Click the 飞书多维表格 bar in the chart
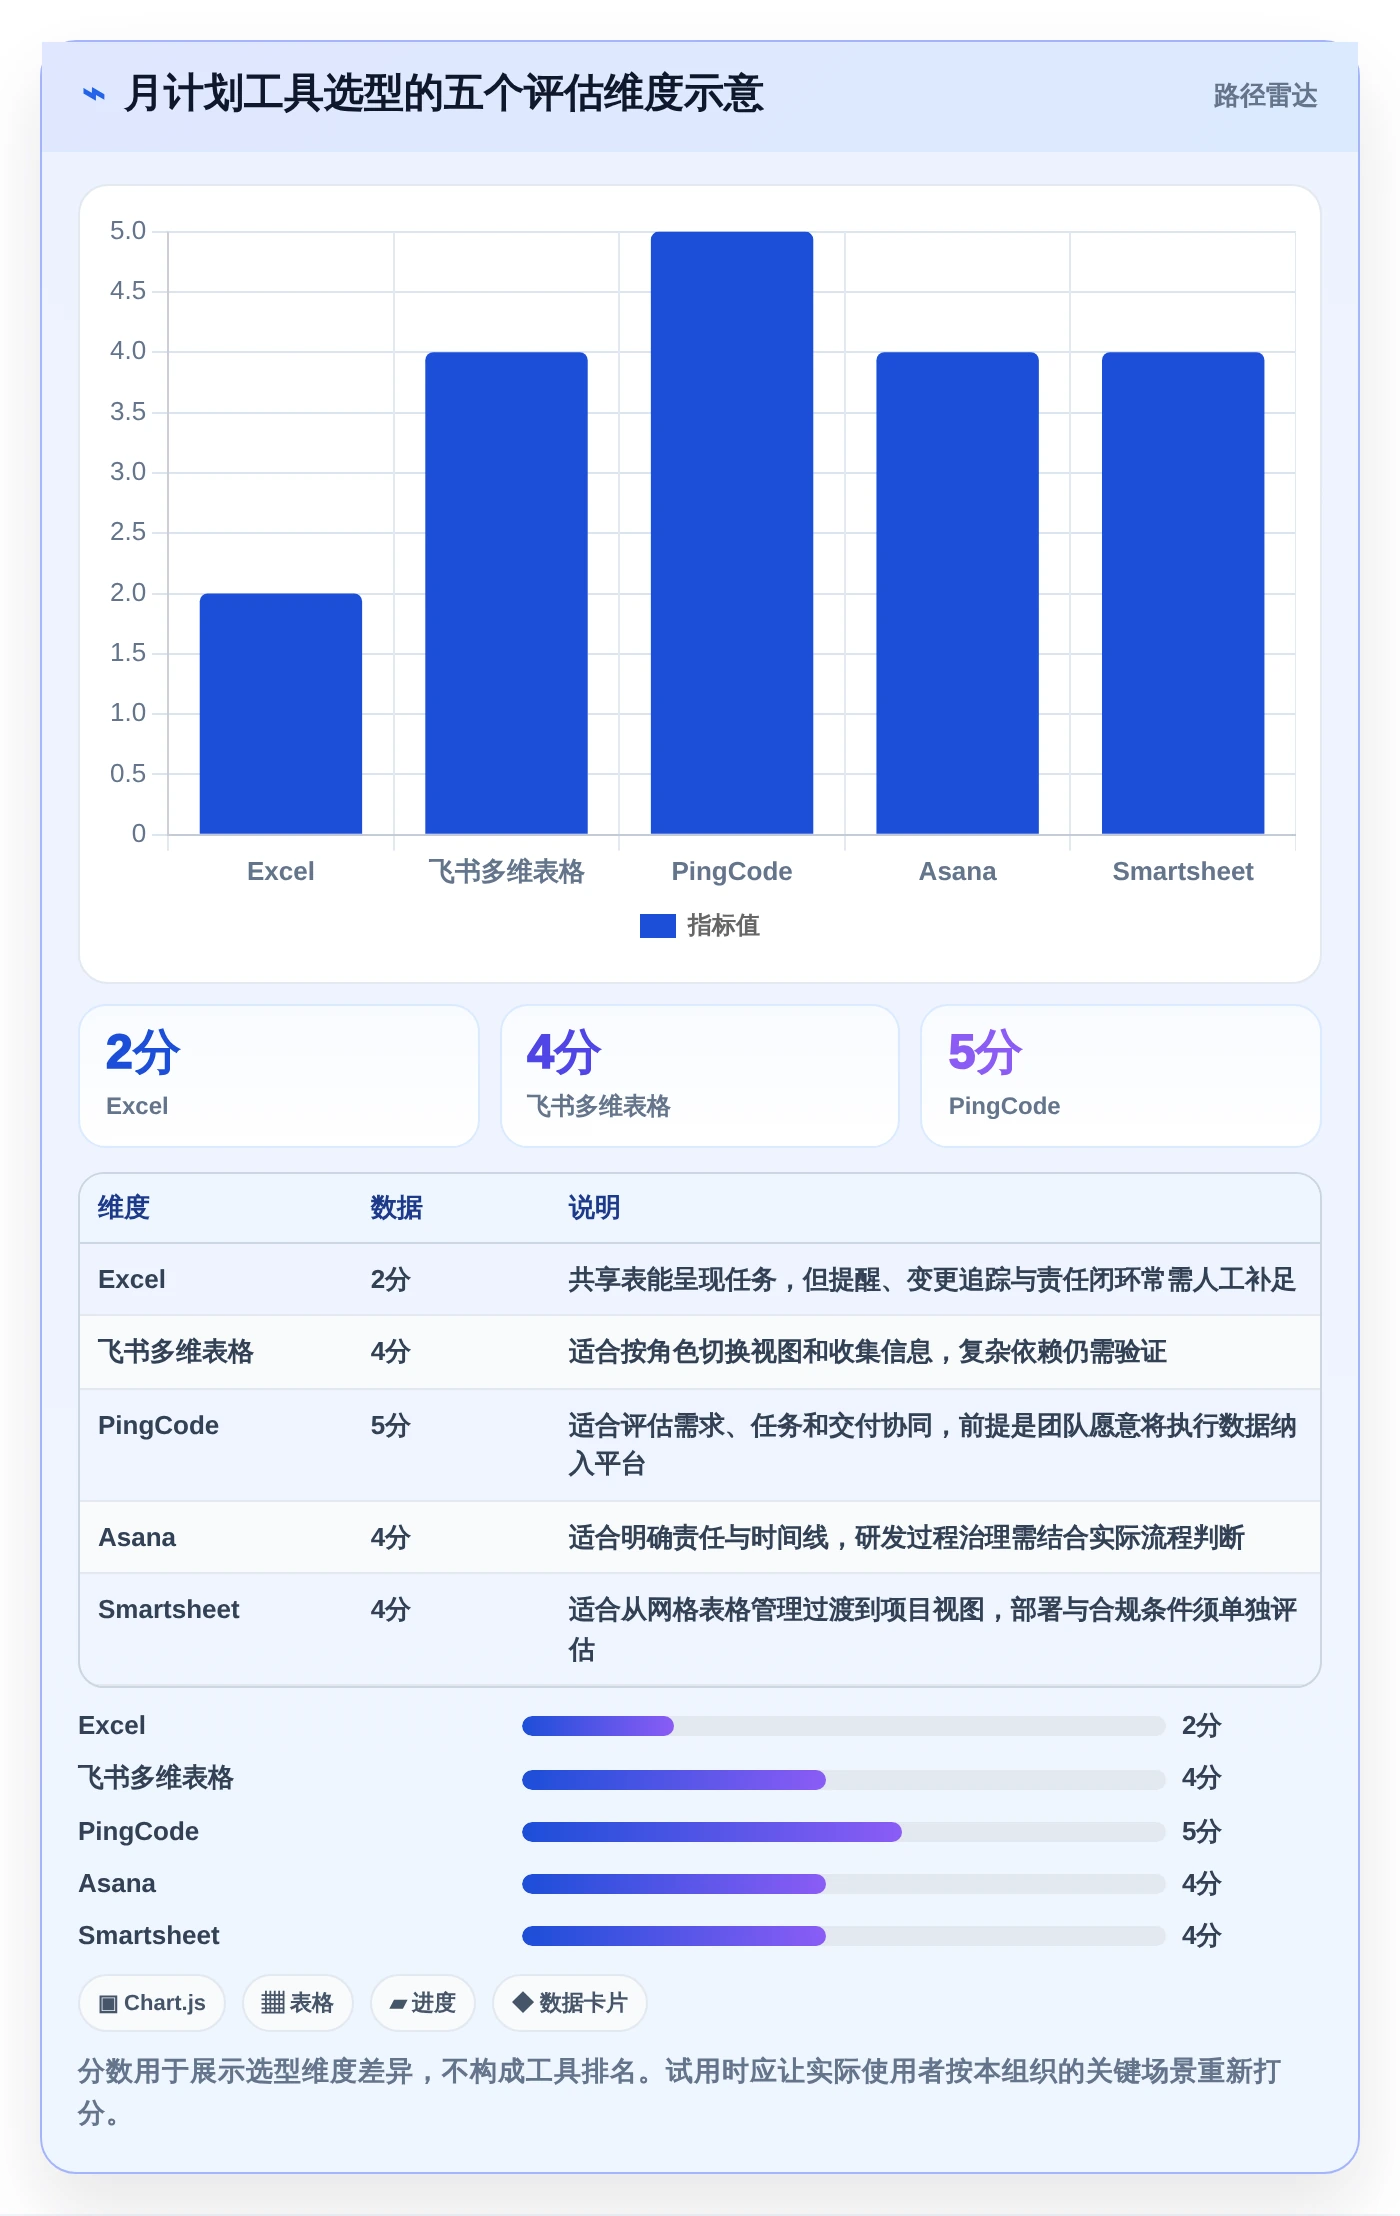The width and height of the screenshot is (1400, 2216). (x=506, y=593)
